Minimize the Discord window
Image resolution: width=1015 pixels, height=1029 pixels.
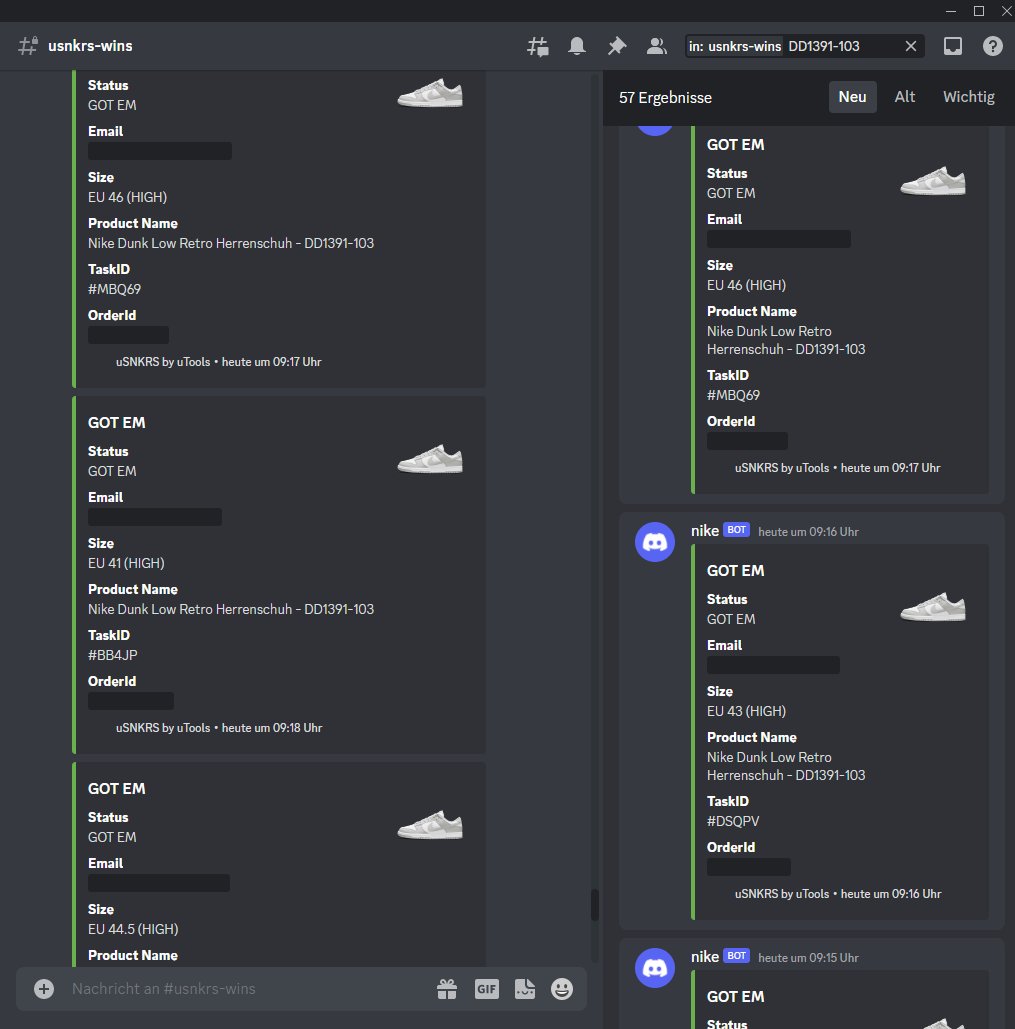tap(951, 11)
